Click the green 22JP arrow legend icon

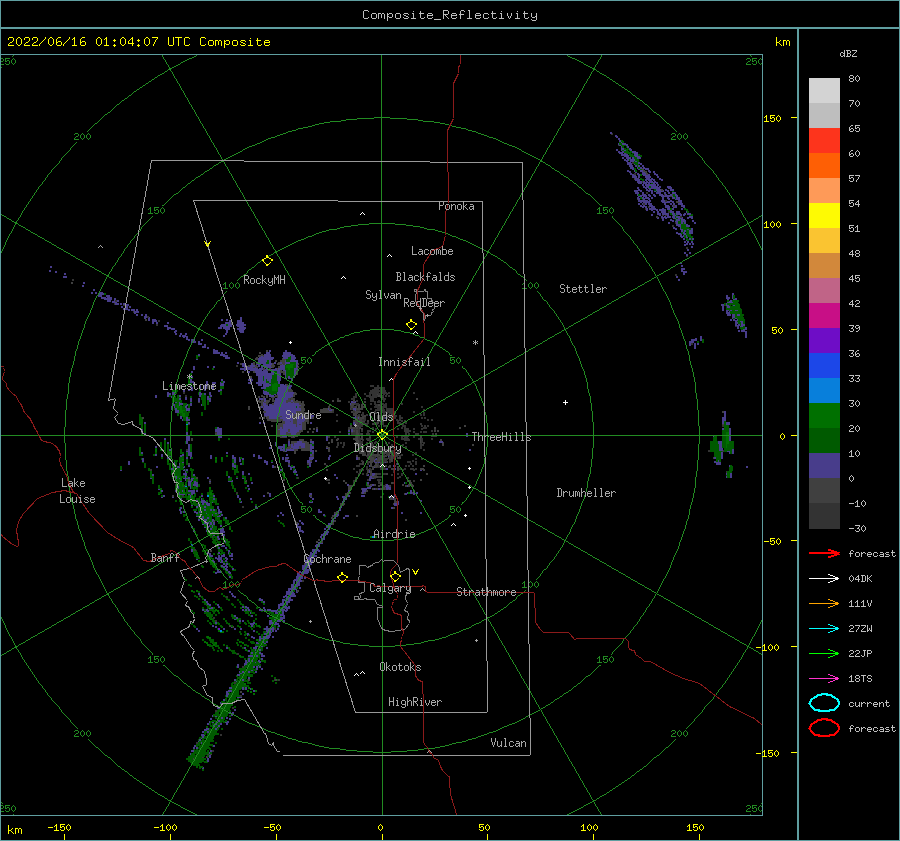point(824,653)
